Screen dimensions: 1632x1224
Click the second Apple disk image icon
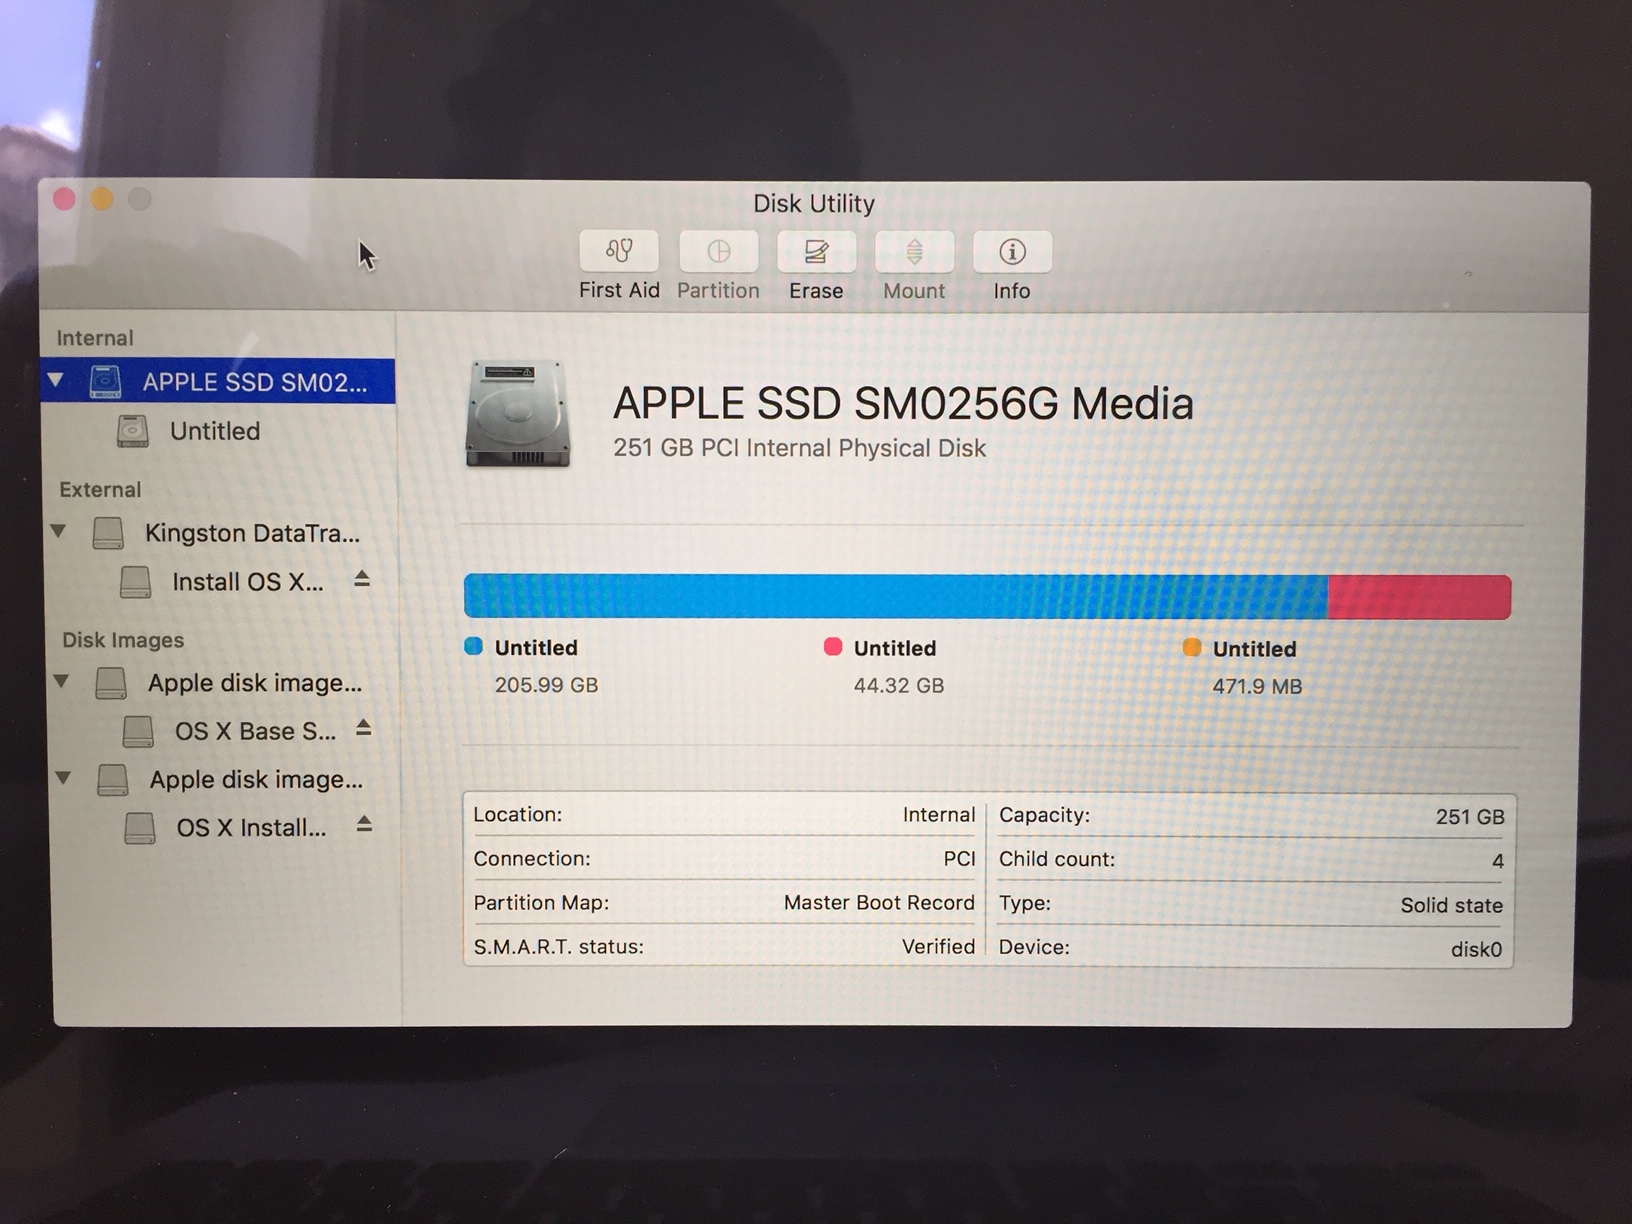(113, 780)
